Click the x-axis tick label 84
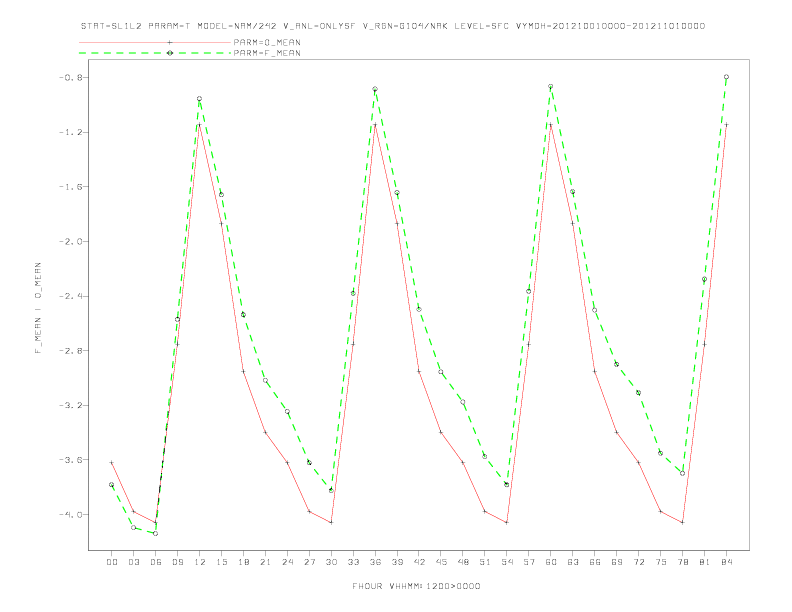The height and width of the screenshot is (612, 792). [726, 562]
